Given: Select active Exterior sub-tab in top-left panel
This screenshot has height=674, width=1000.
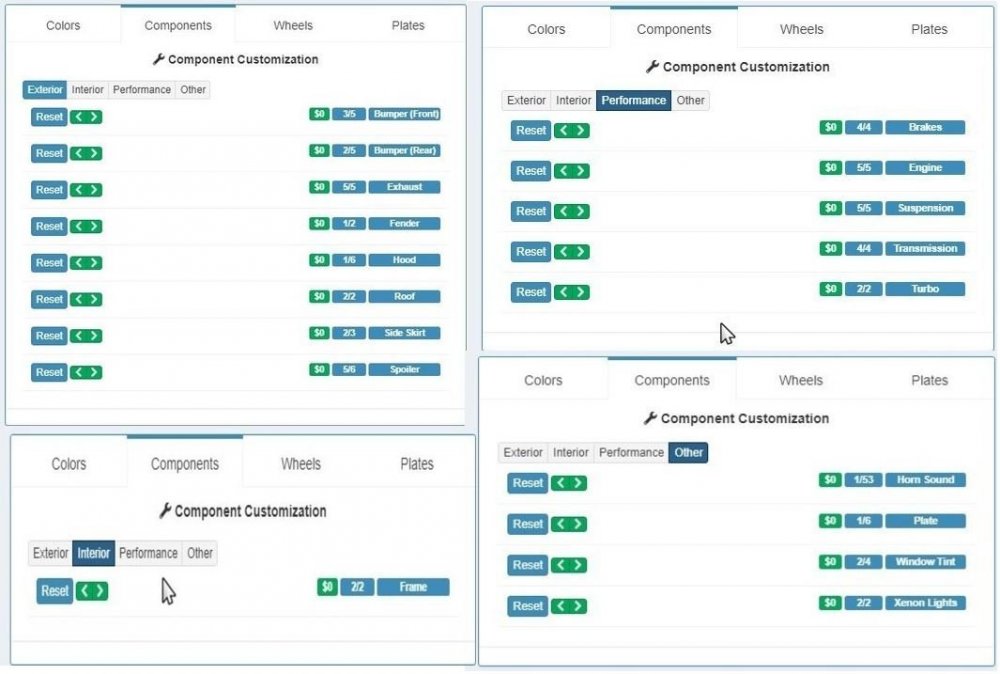Looking at the screenshot, I should tap(45, 89).
